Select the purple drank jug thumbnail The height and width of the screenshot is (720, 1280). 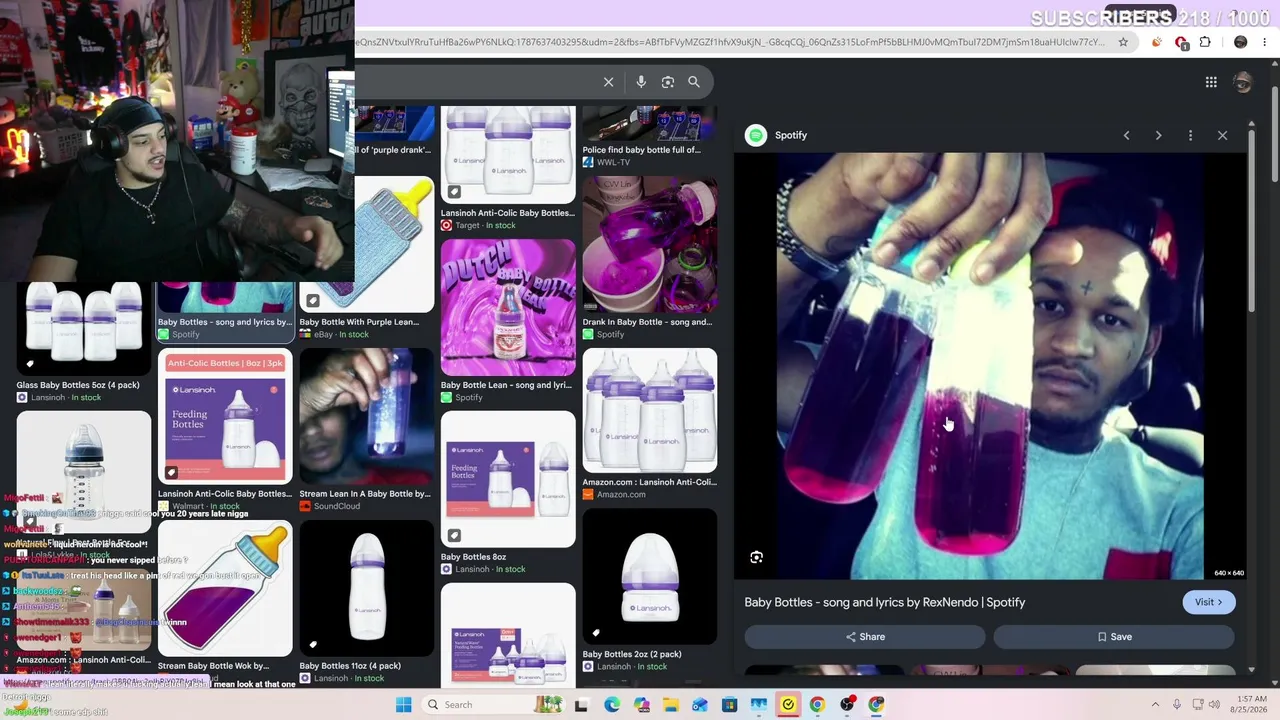click(650, 244)
